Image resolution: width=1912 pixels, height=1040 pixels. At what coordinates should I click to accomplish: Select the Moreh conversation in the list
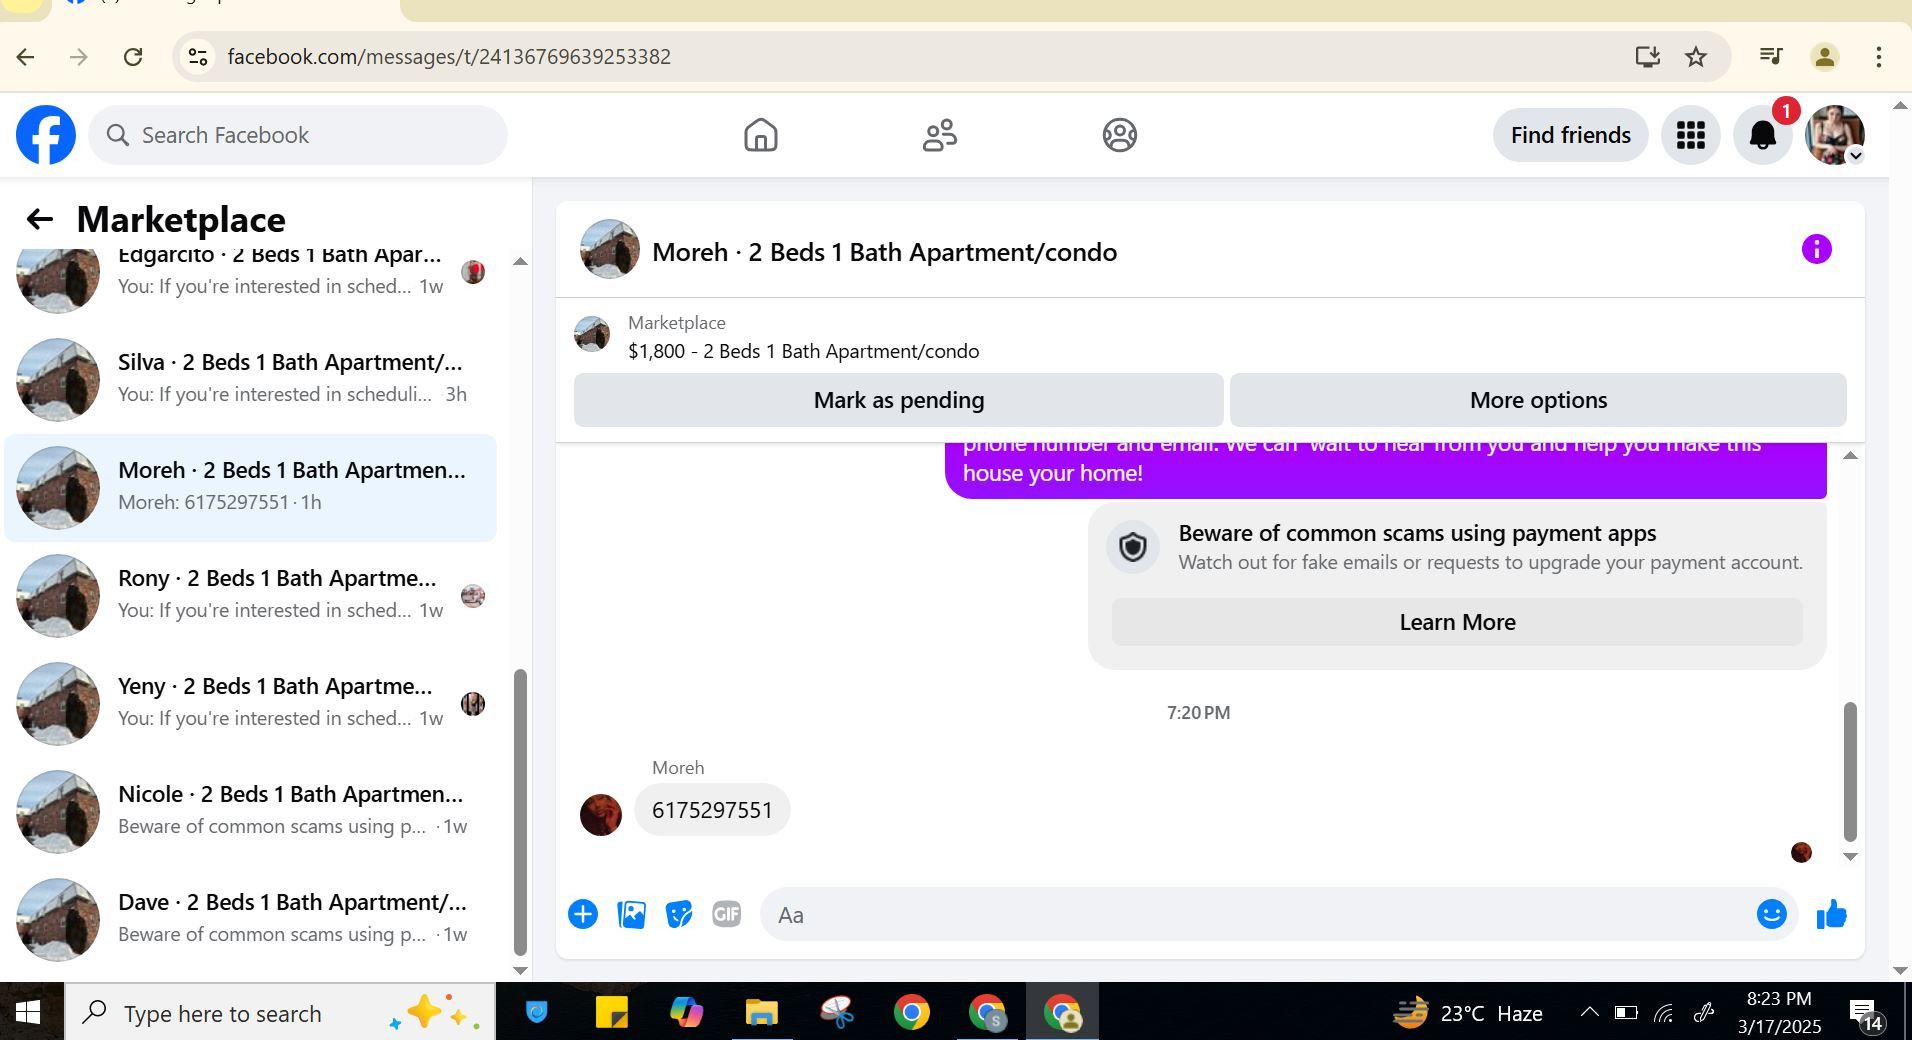251,487
